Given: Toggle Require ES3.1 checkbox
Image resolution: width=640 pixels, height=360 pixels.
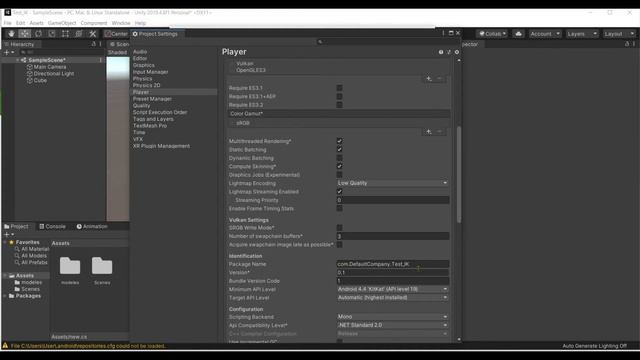Looking at the screenshot, I should [339, 88].
